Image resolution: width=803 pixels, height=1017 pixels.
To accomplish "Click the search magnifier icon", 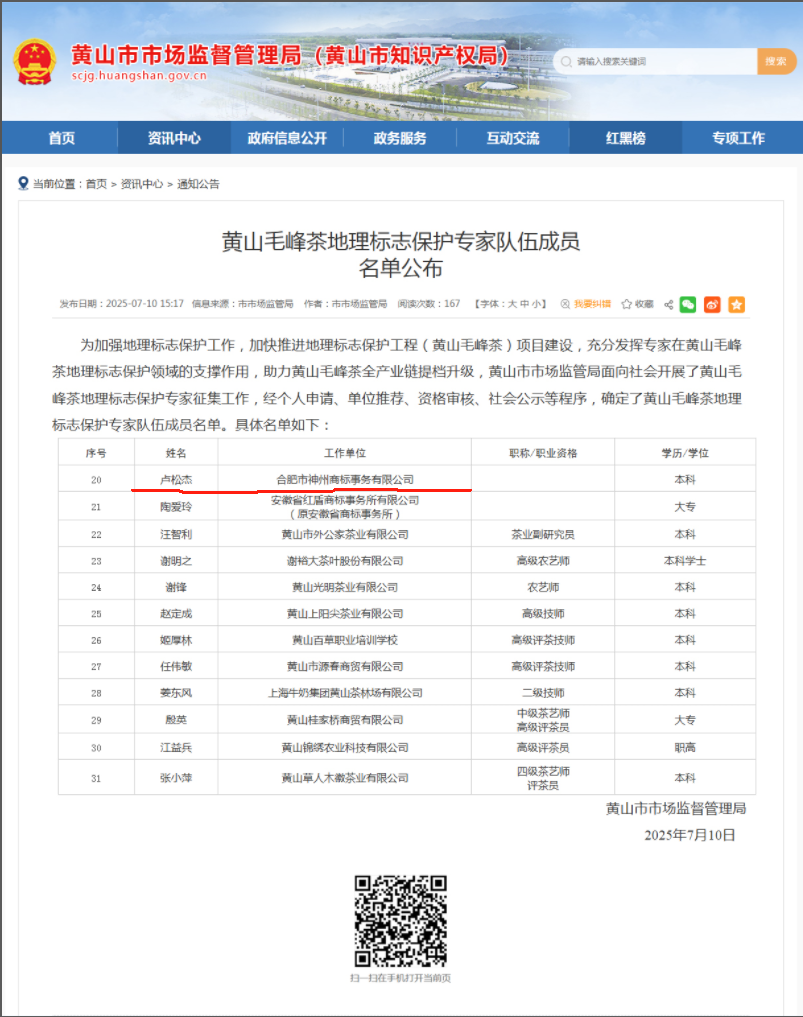I will point(566,62).
